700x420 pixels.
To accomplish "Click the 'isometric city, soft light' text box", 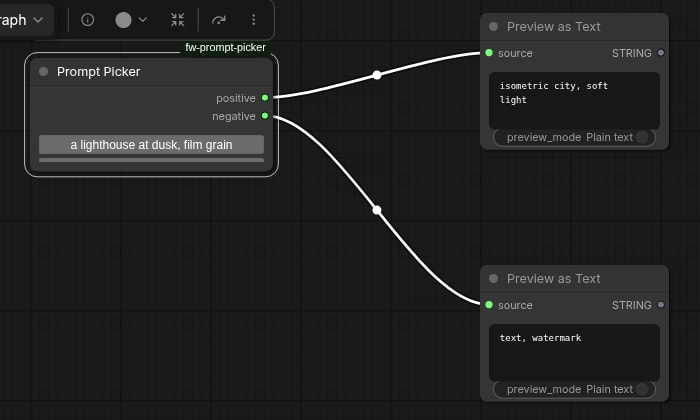I will 574,100.
